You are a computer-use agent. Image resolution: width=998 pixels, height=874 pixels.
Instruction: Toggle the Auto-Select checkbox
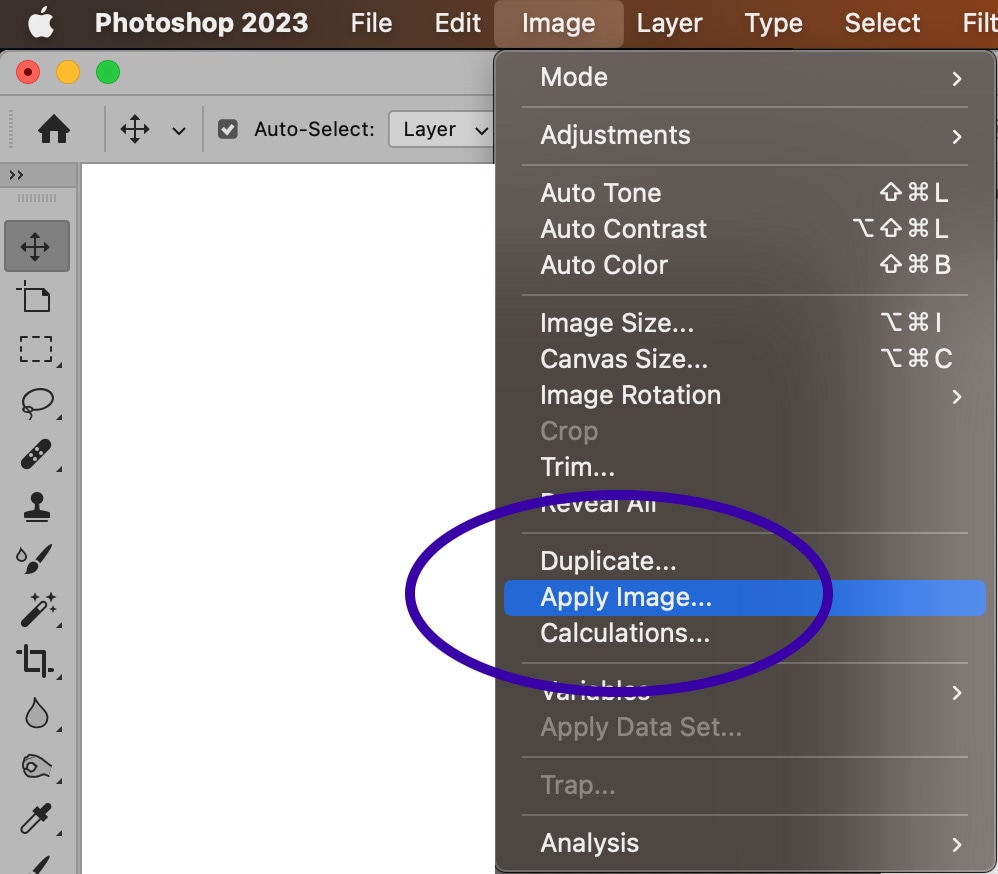228,129
